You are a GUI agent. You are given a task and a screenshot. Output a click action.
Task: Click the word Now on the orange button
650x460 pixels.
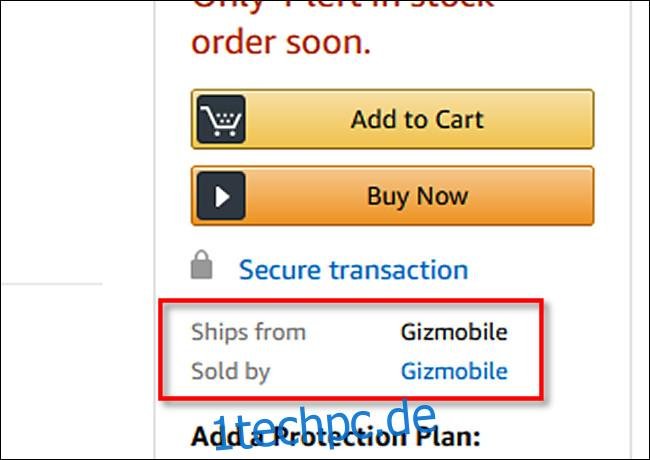click(x=443, y=196)
